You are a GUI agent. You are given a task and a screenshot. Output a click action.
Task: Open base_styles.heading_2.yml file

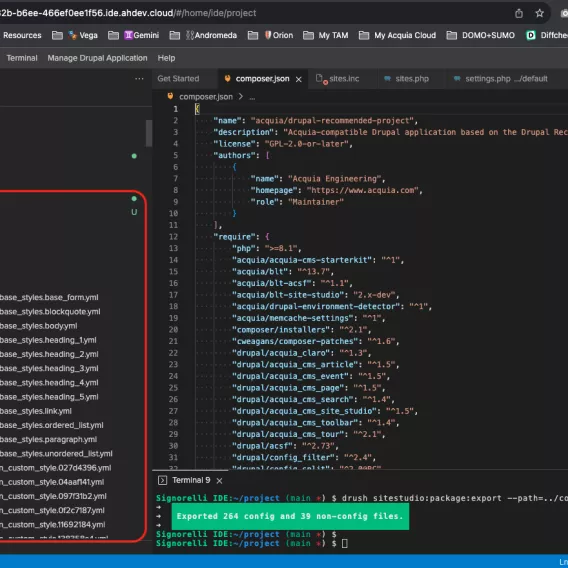click(x=49, y=354)
